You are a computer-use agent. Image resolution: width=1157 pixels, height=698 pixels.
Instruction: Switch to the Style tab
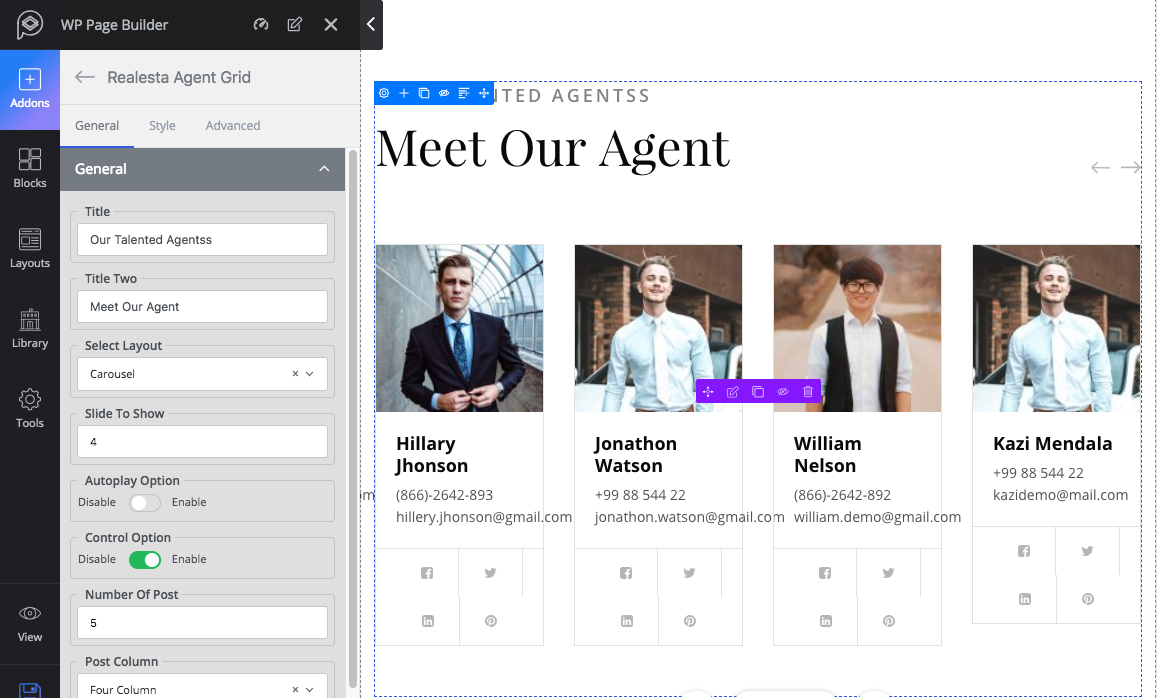click(162, 125)
